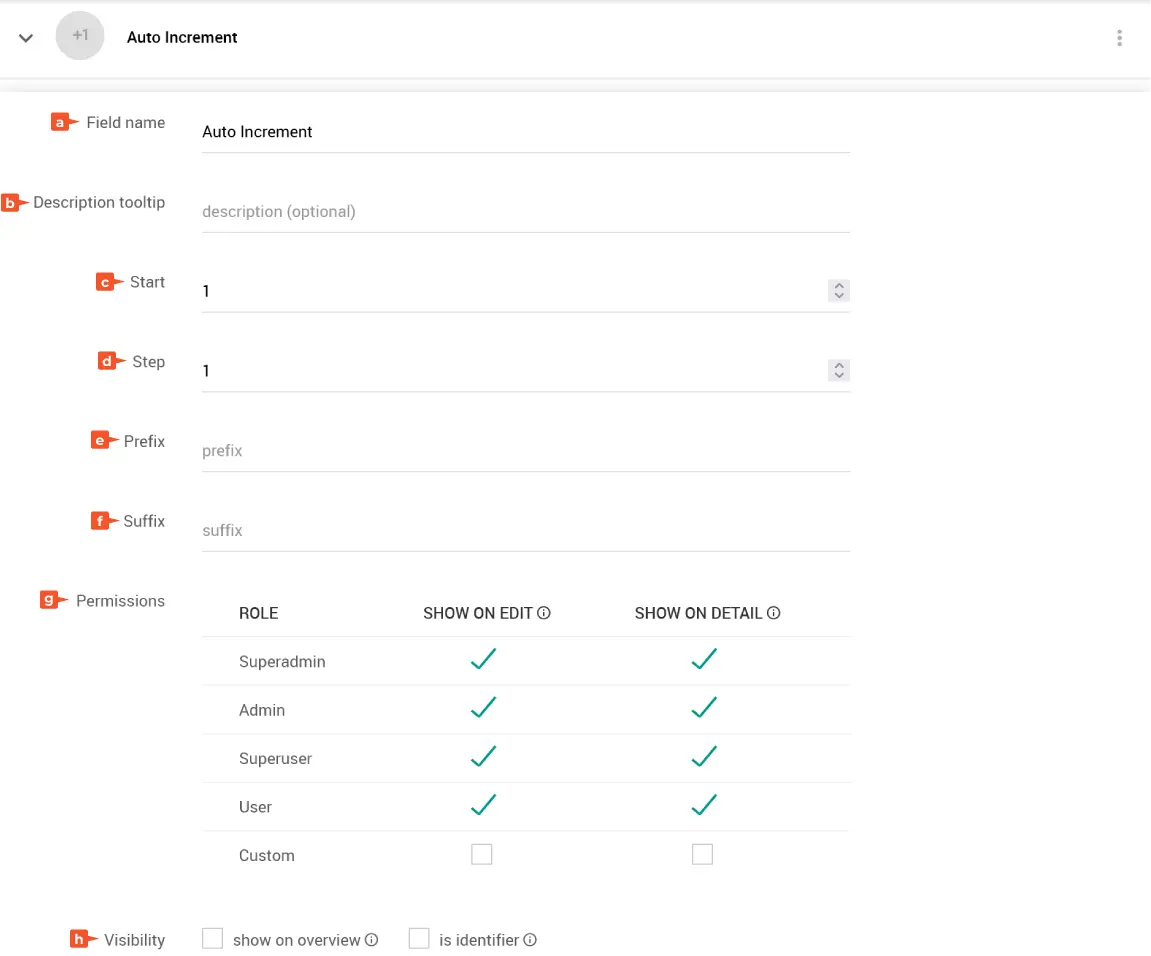Viewport: 1151px width, 956px height.
Task: Click info icon beside show on overview
Action: pos(372,940)
